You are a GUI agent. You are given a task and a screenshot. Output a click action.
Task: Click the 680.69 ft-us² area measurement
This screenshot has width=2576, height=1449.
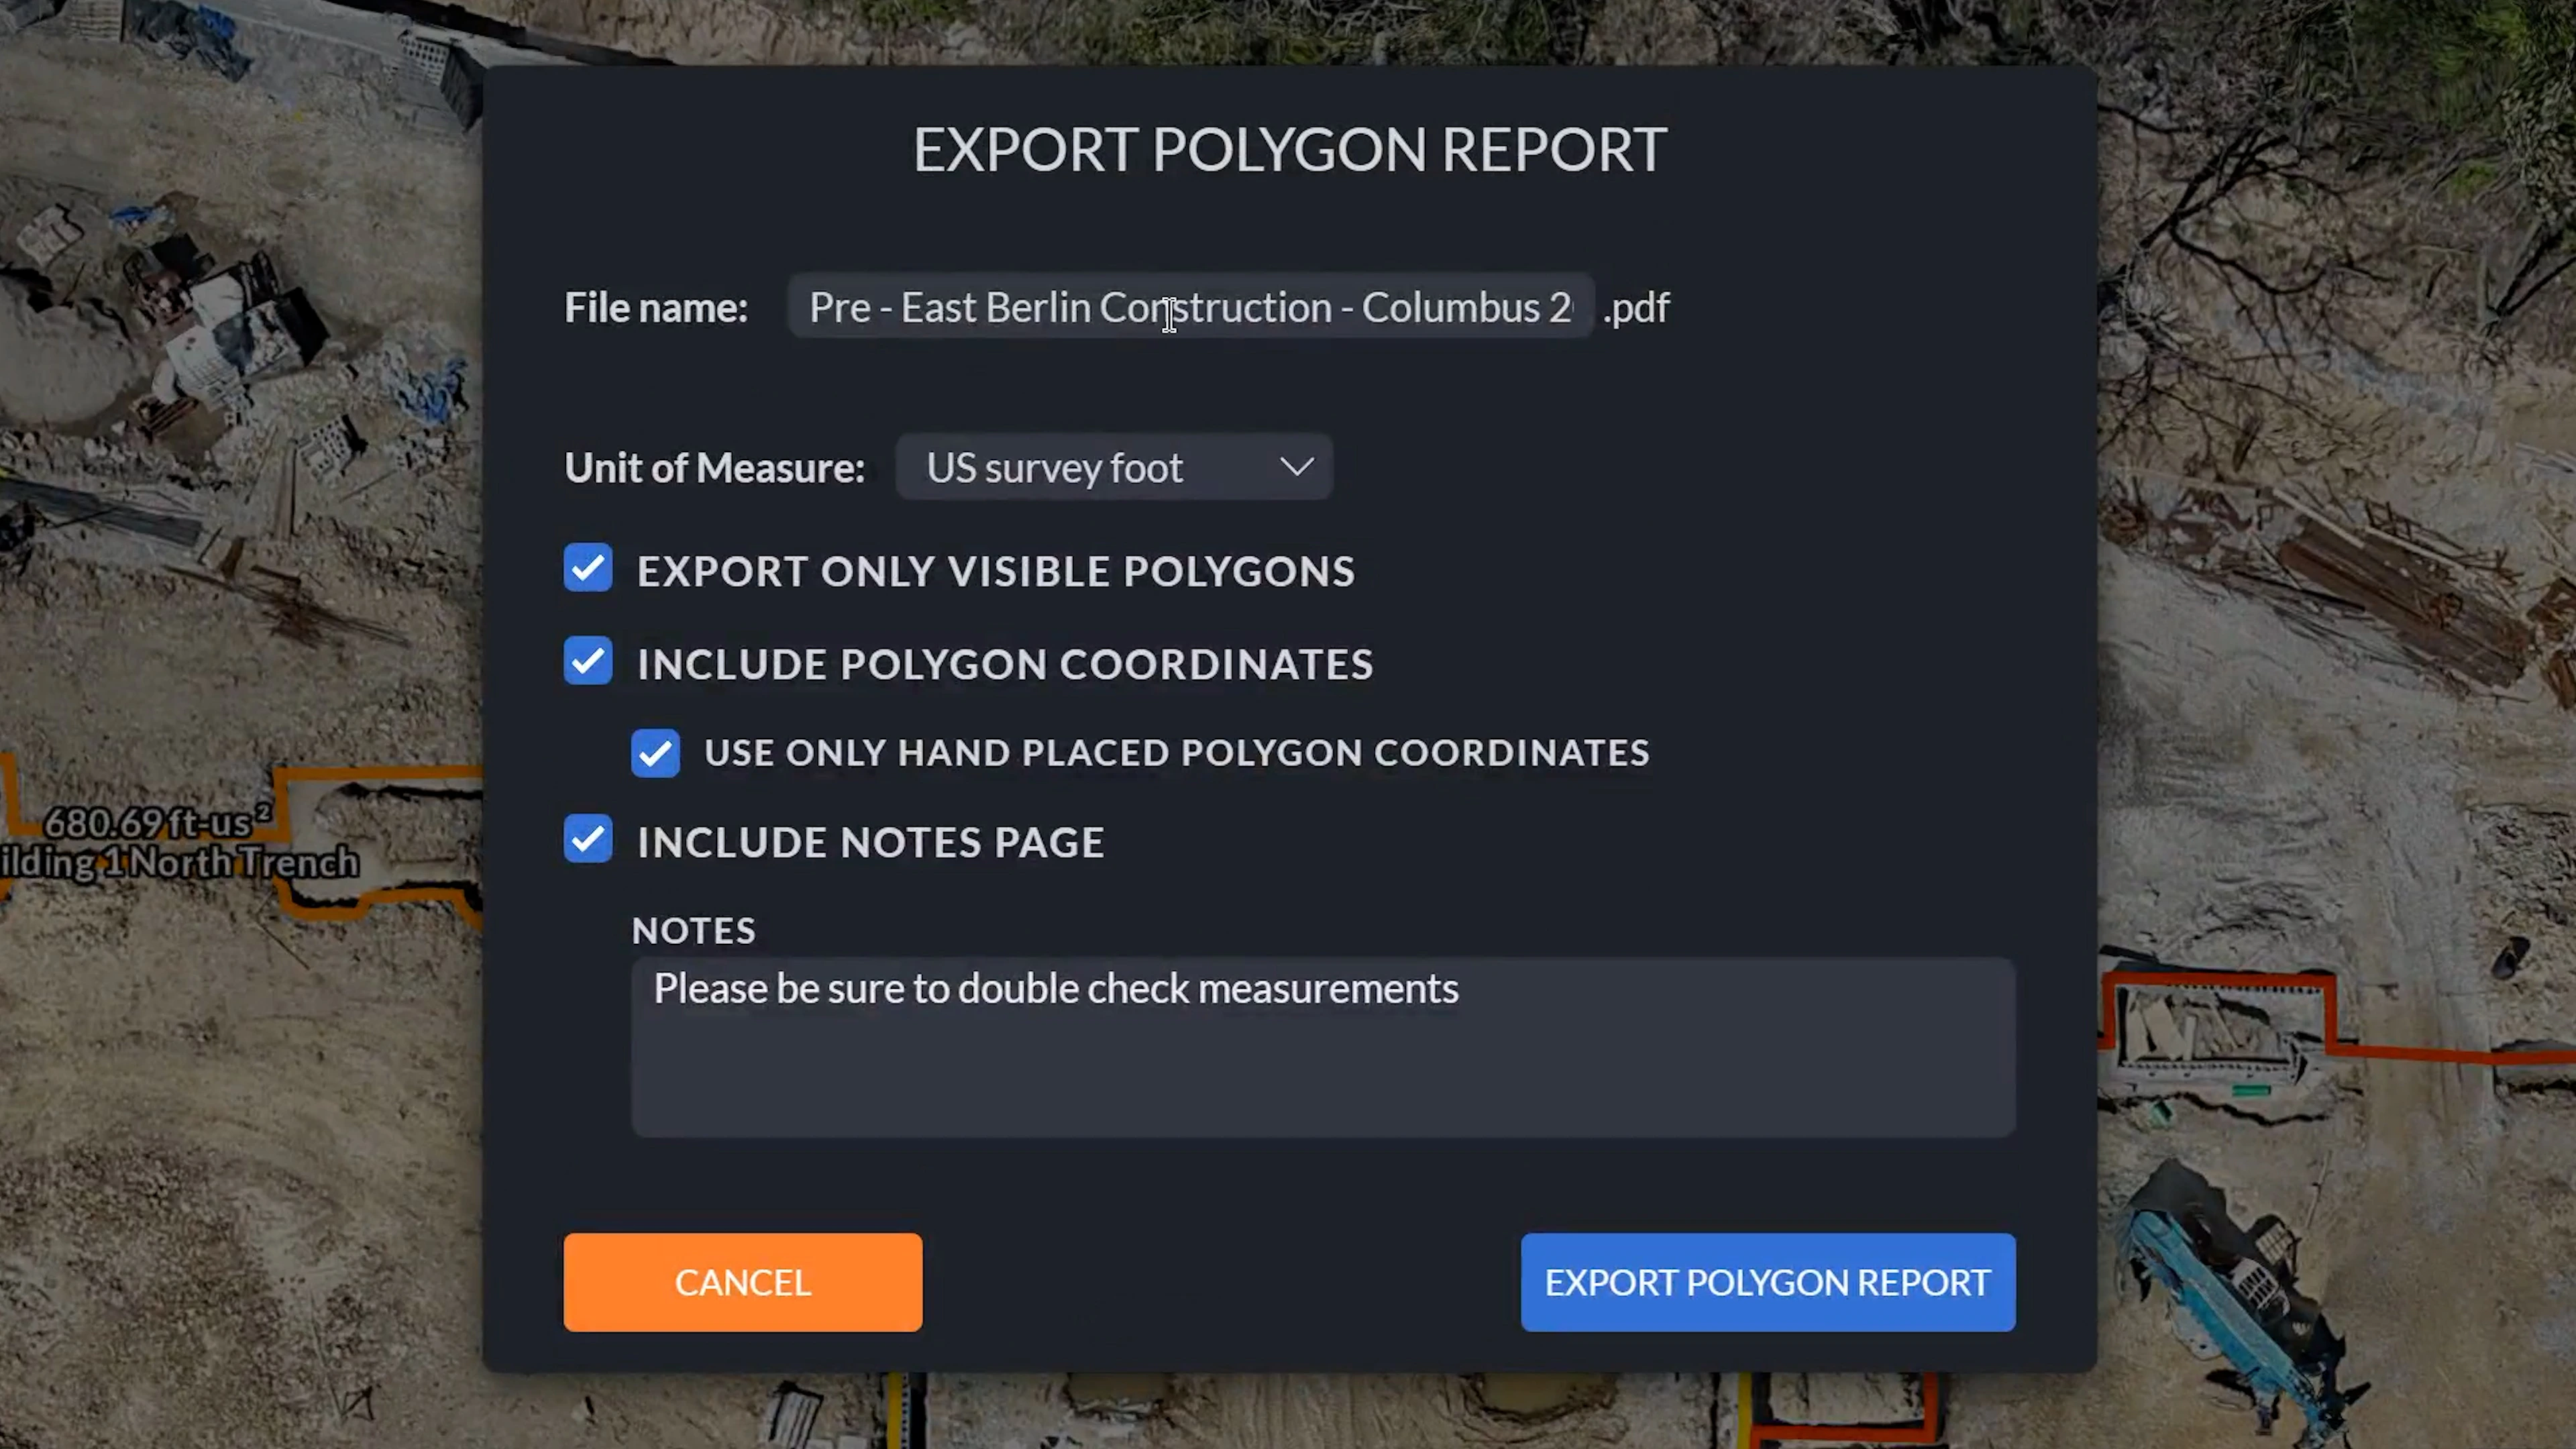[155, 822]
